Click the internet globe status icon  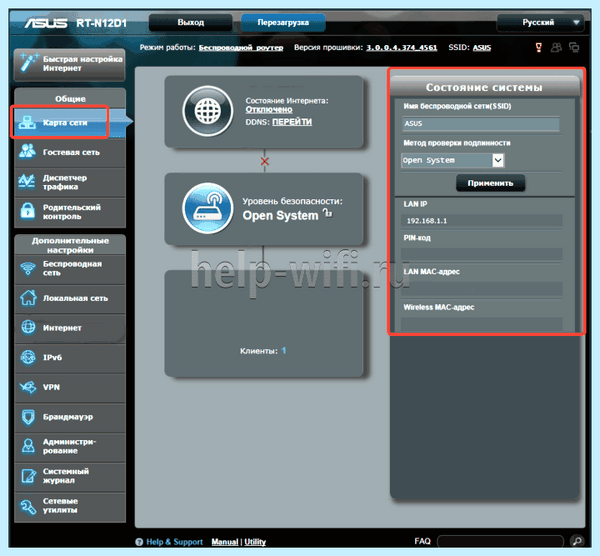coord(207,111)
